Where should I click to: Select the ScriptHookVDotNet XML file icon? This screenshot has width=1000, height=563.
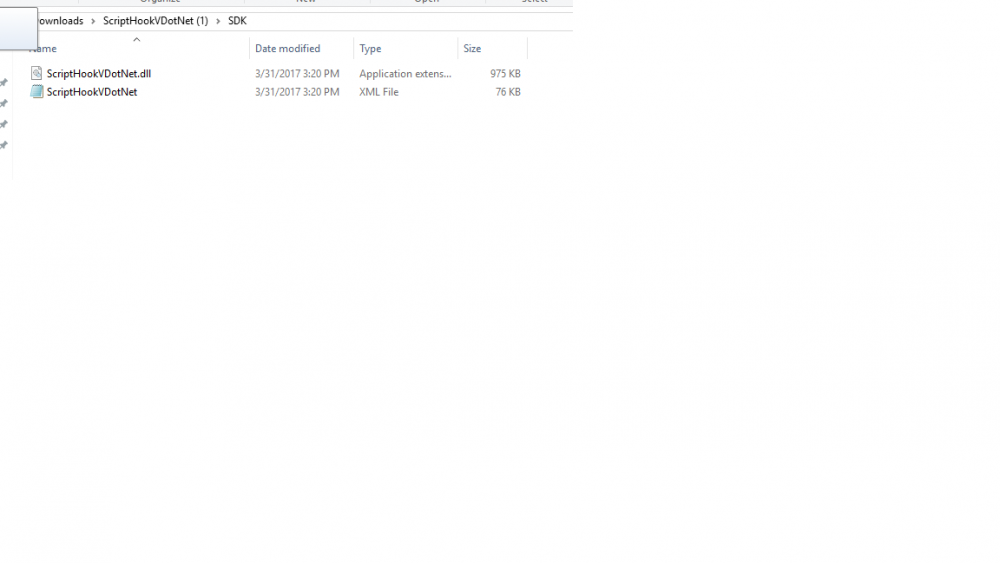pyautogui.click(x=37, y=92)
